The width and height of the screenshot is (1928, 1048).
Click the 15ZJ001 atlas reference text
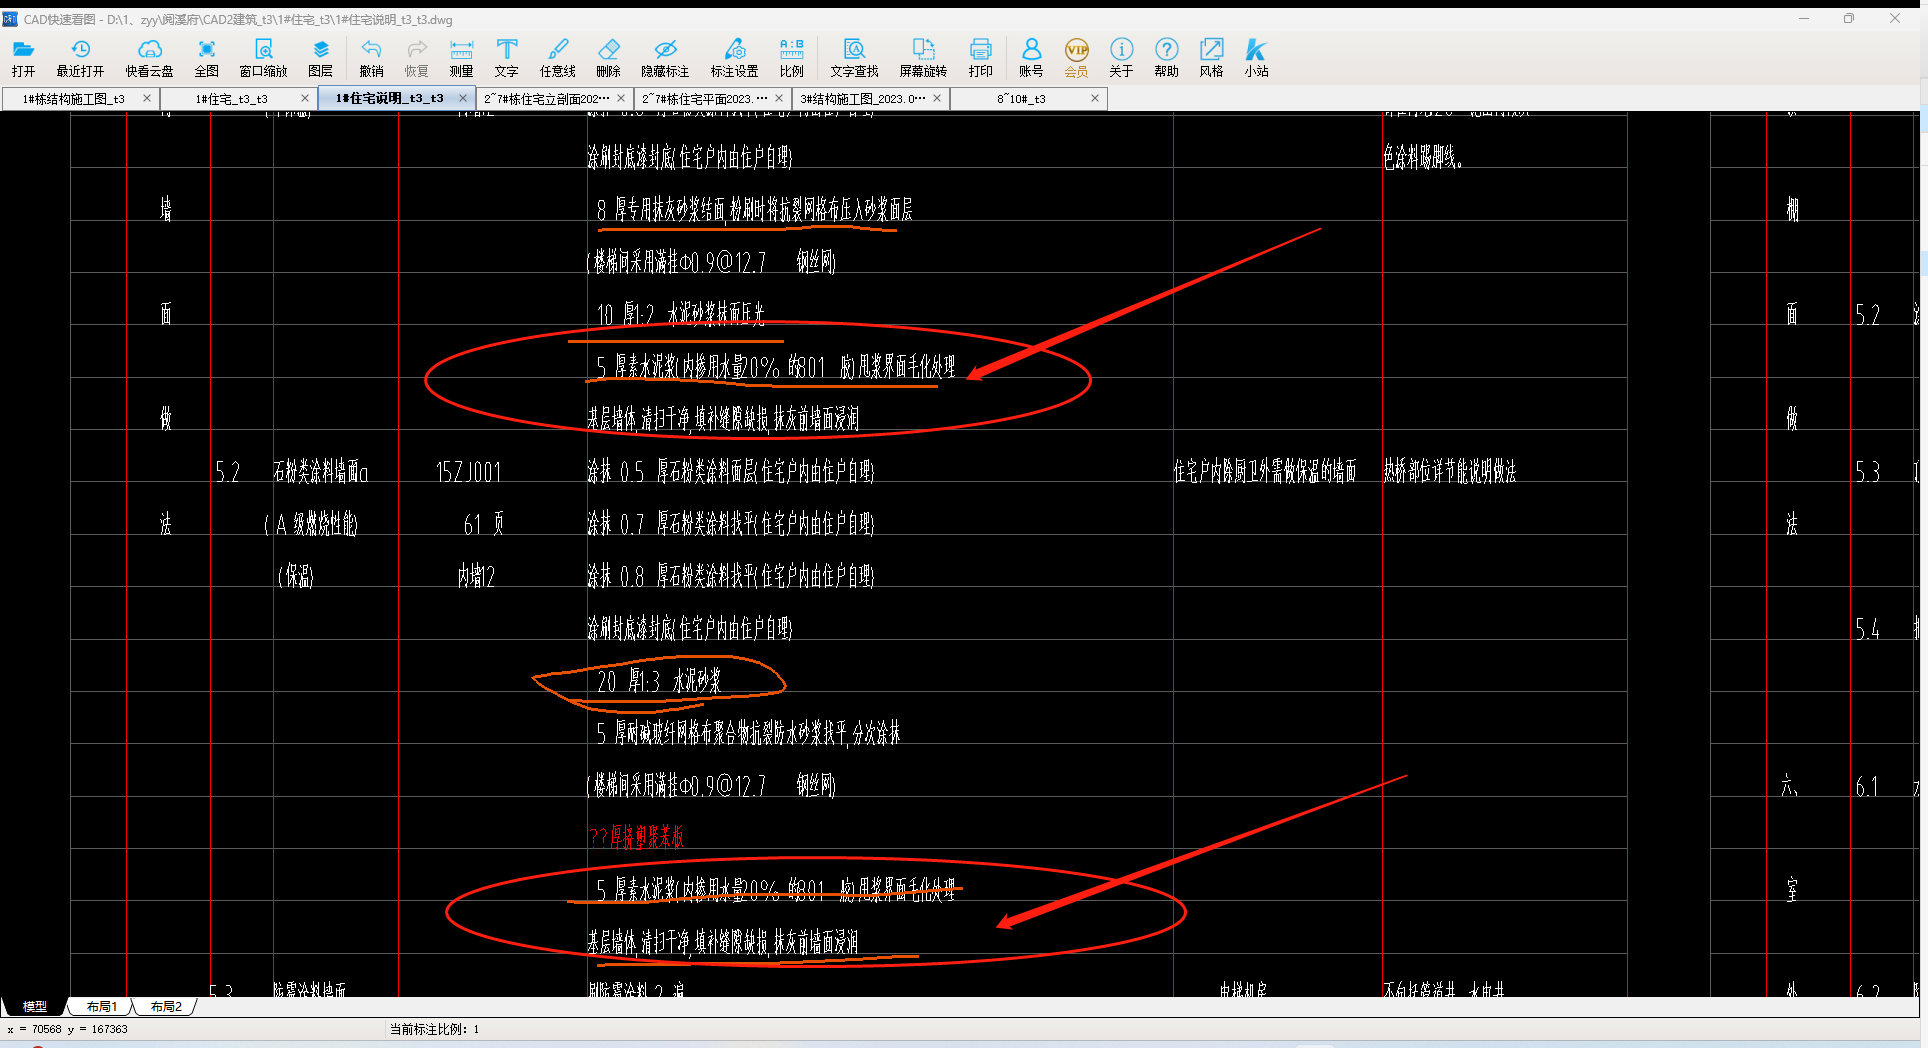469,472
